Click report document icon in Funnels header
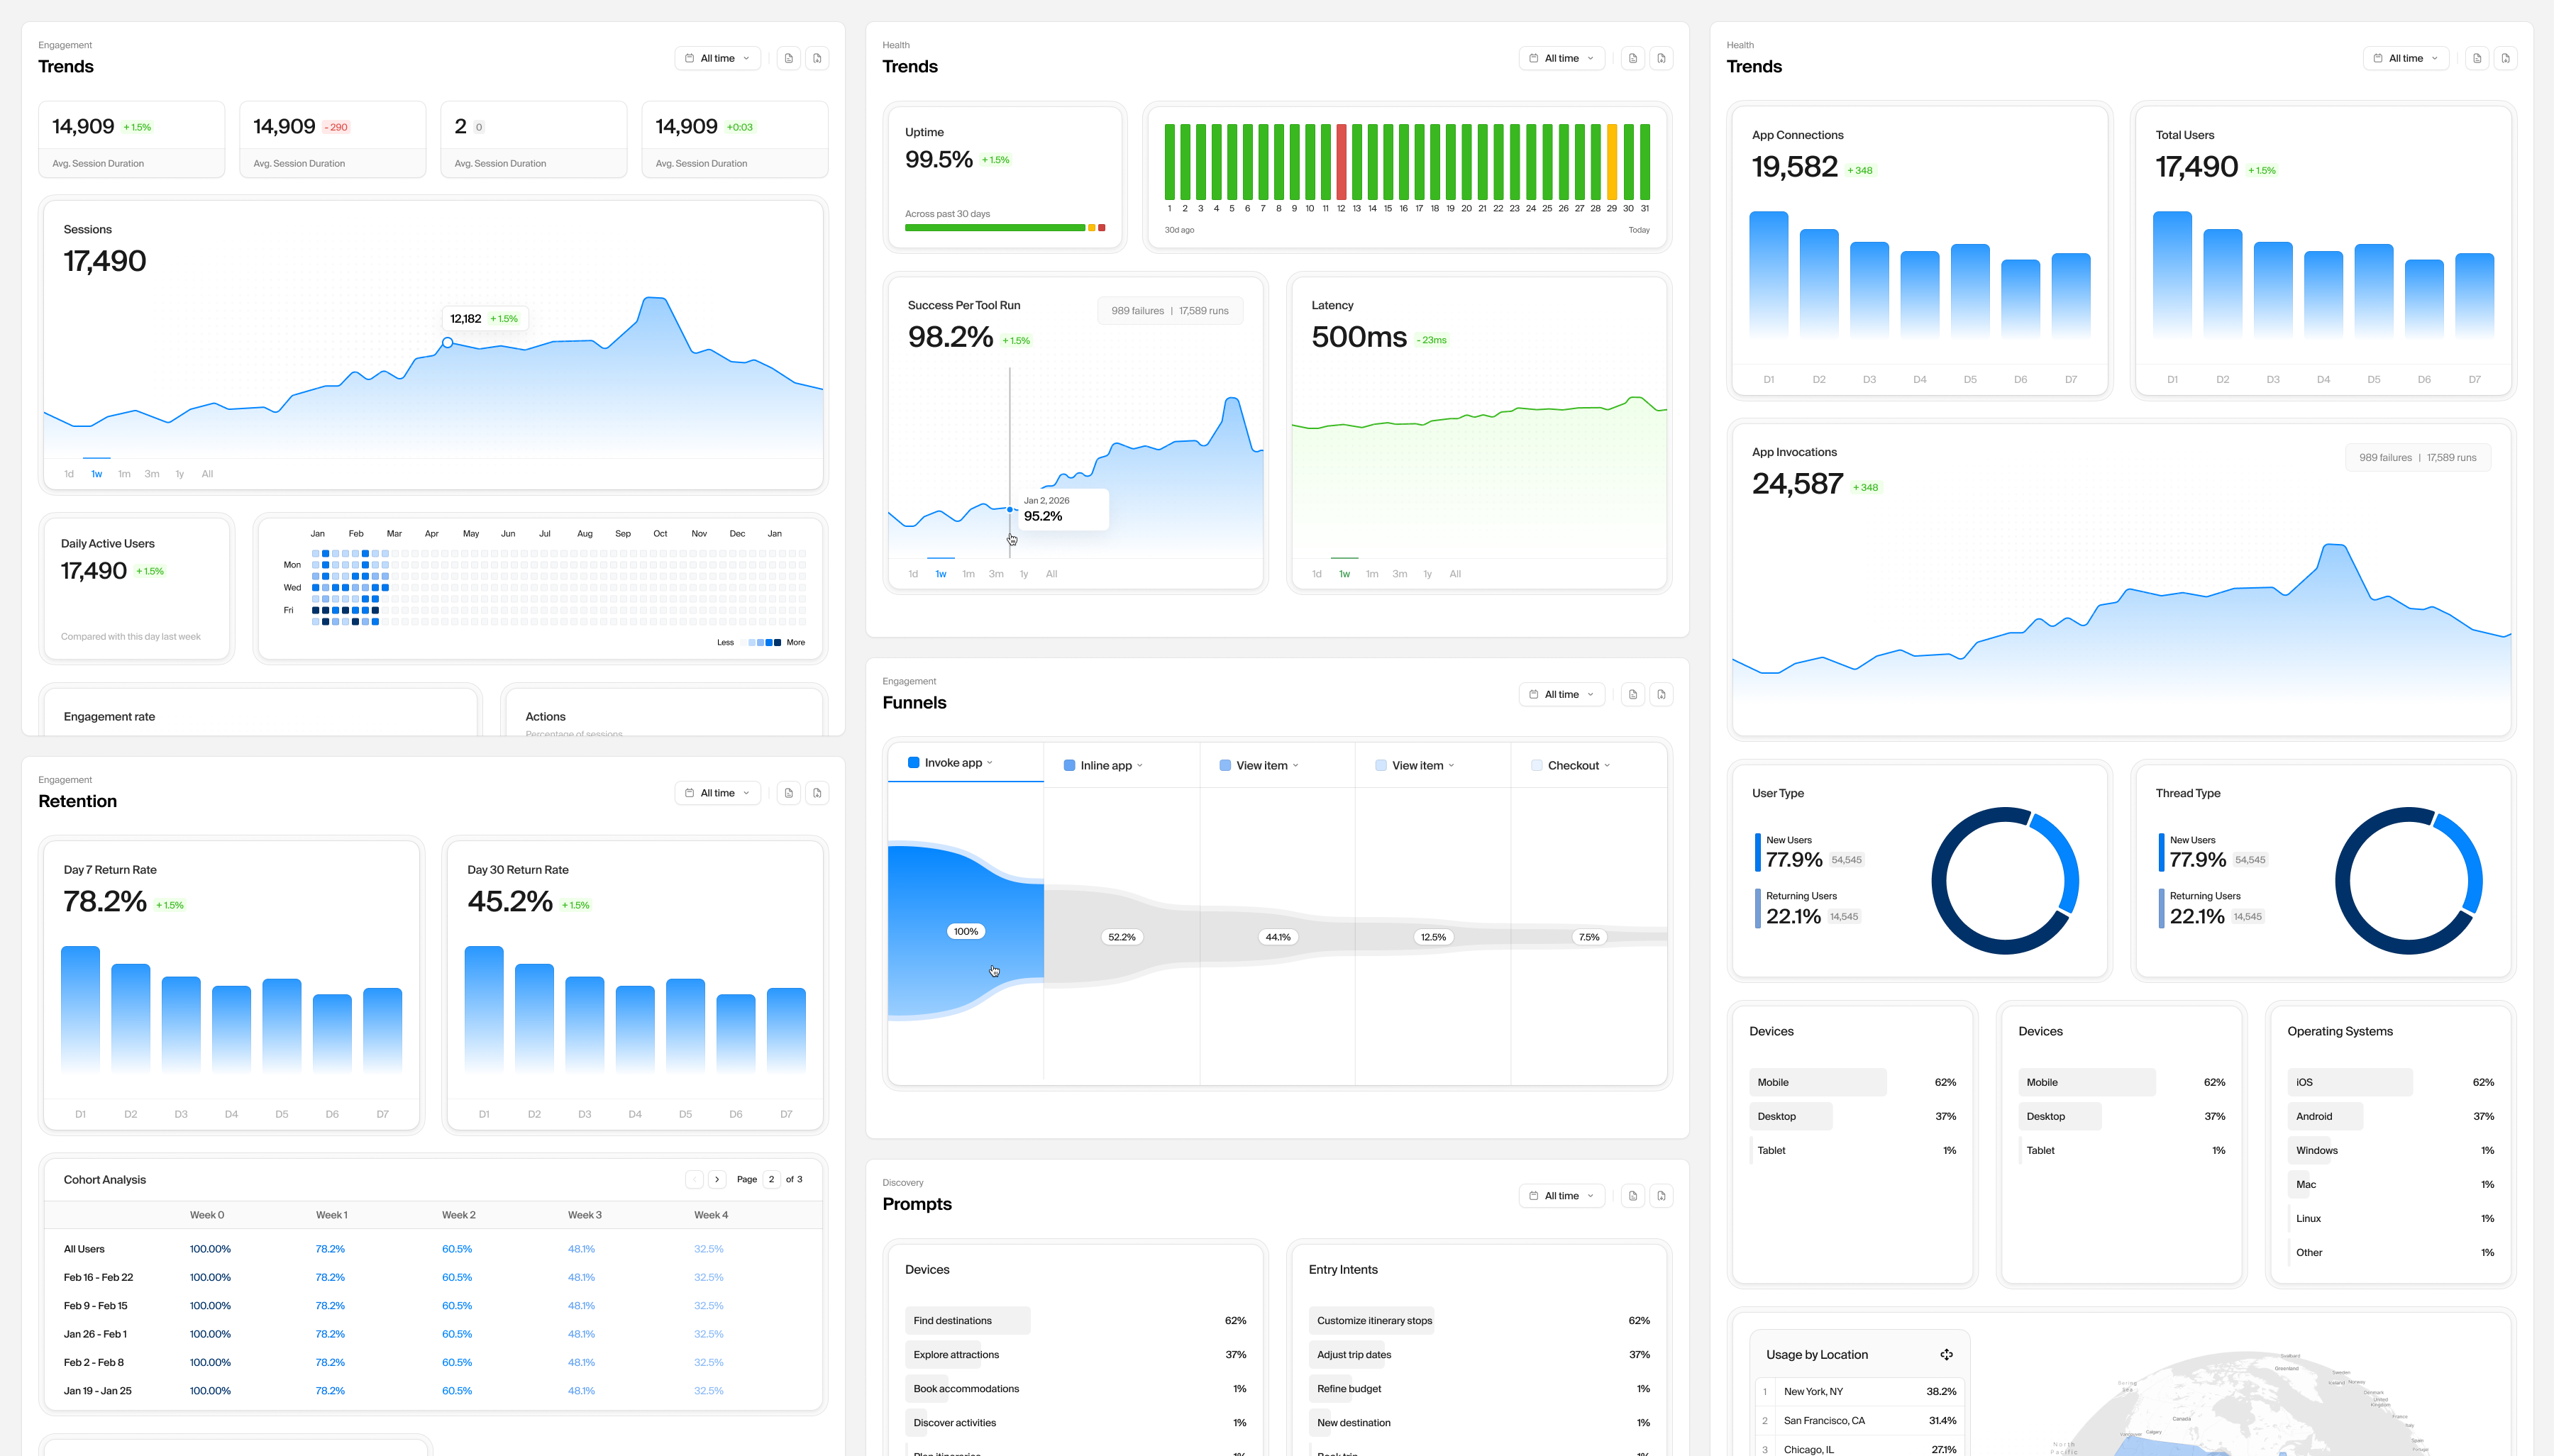2554x1456 pixels. click(1632, 694)
